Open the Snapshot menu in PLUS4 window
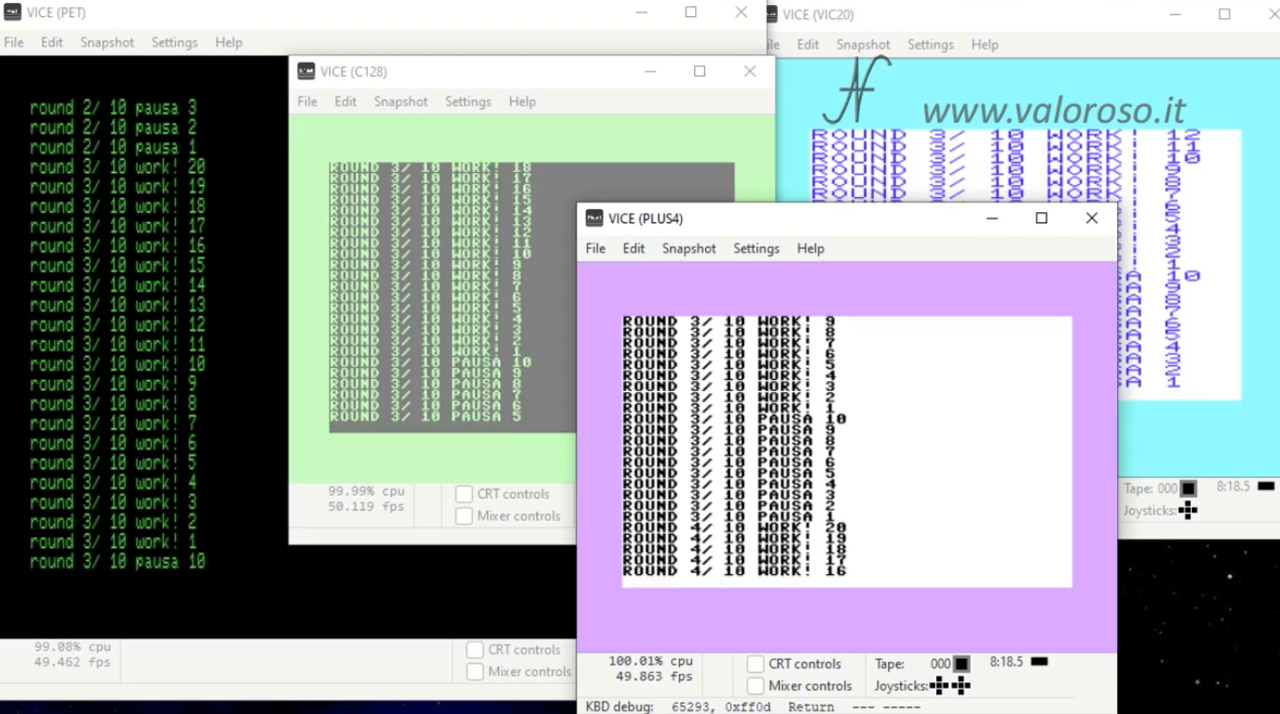The height and width of the screenshot is (714, 1280). point(689,248)
